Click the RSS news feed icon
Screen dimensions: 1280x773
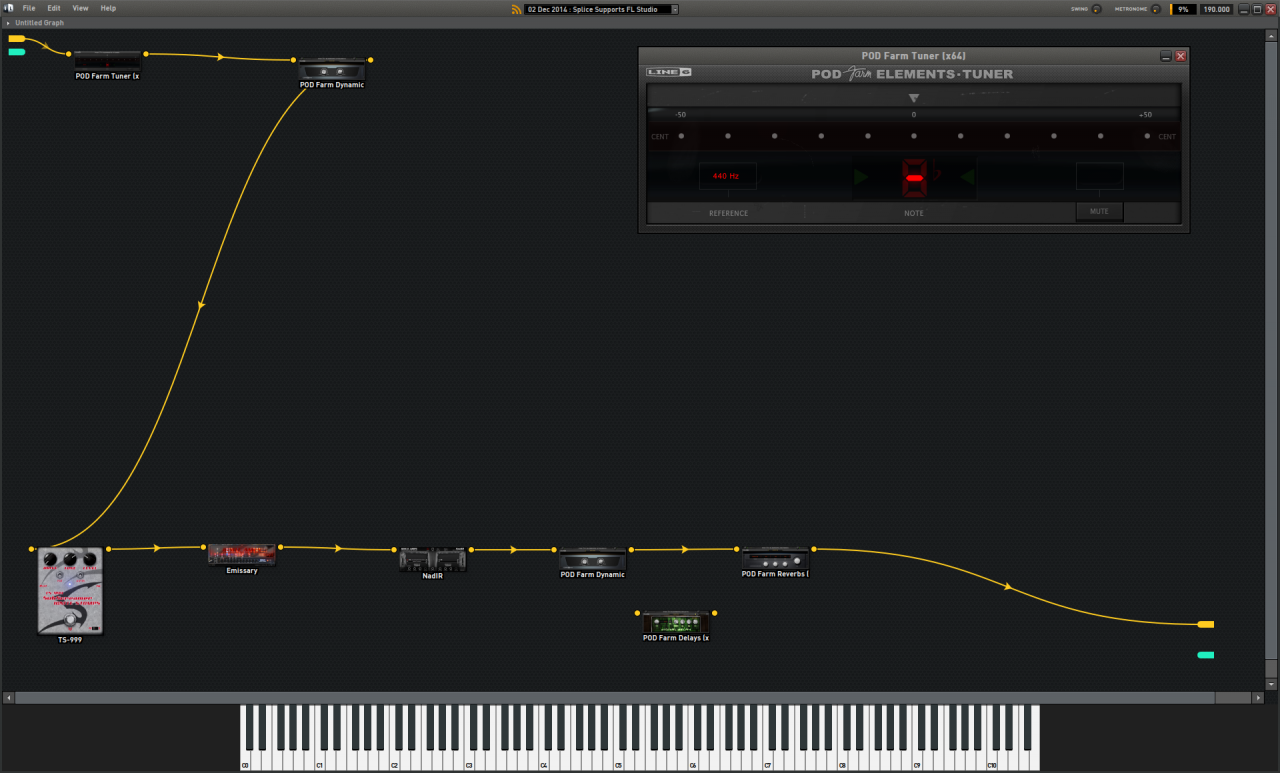tap(516, 9)
